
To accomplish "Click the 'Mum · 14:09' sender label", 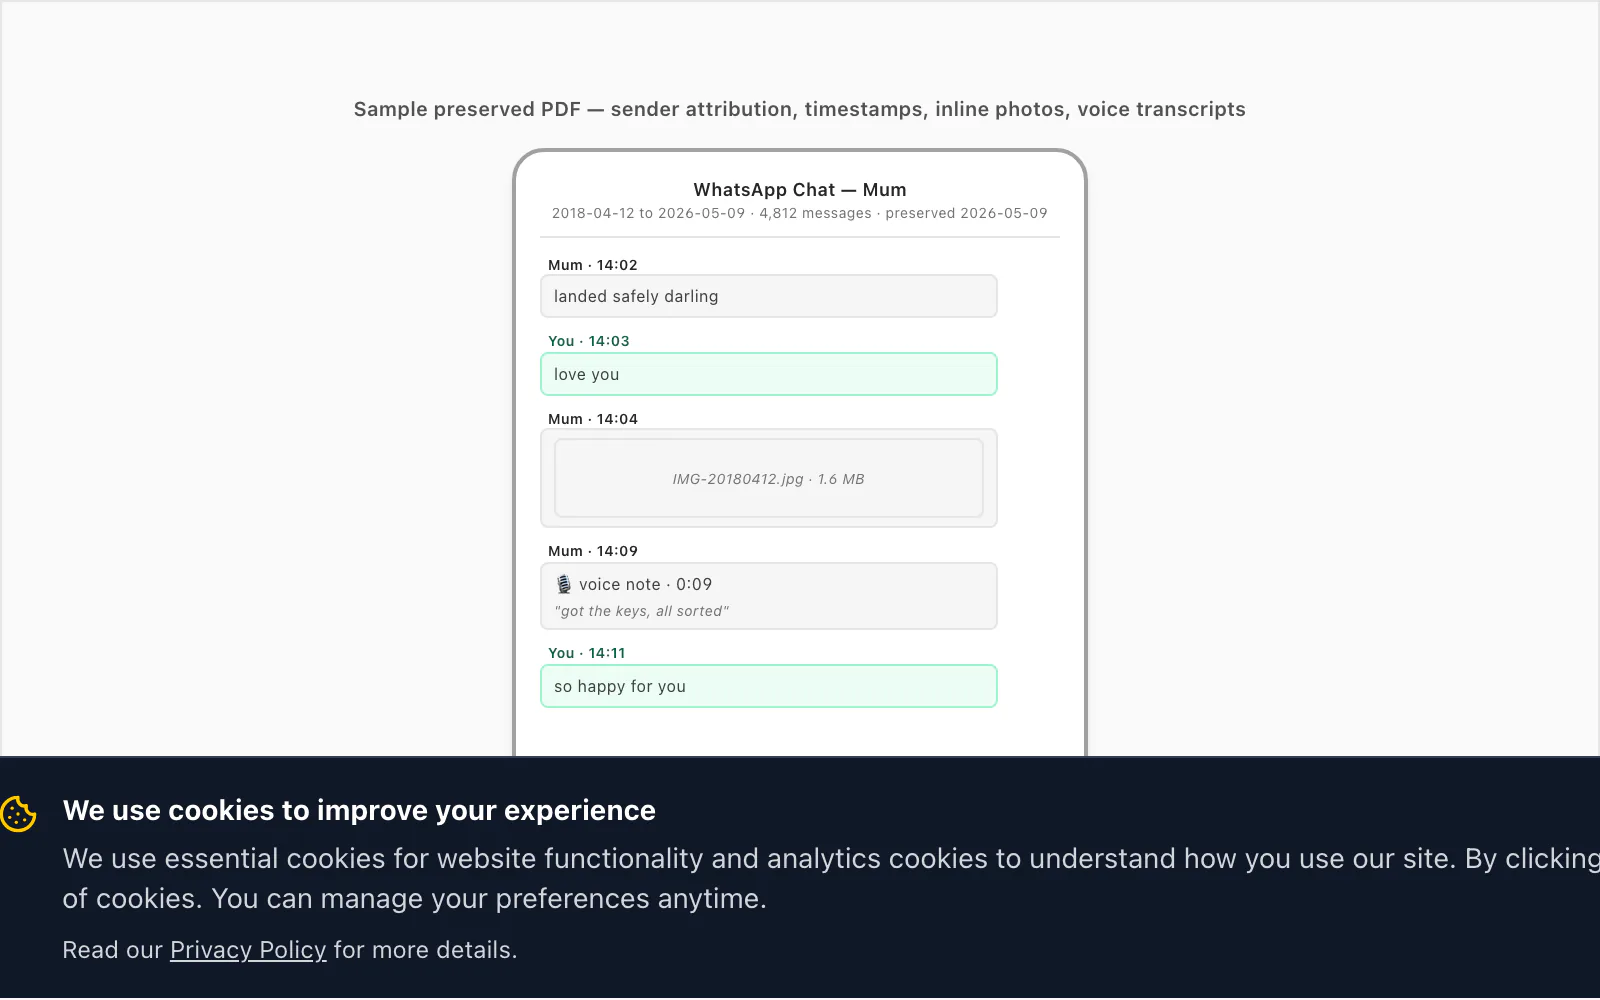I will (x=593, y=551).
